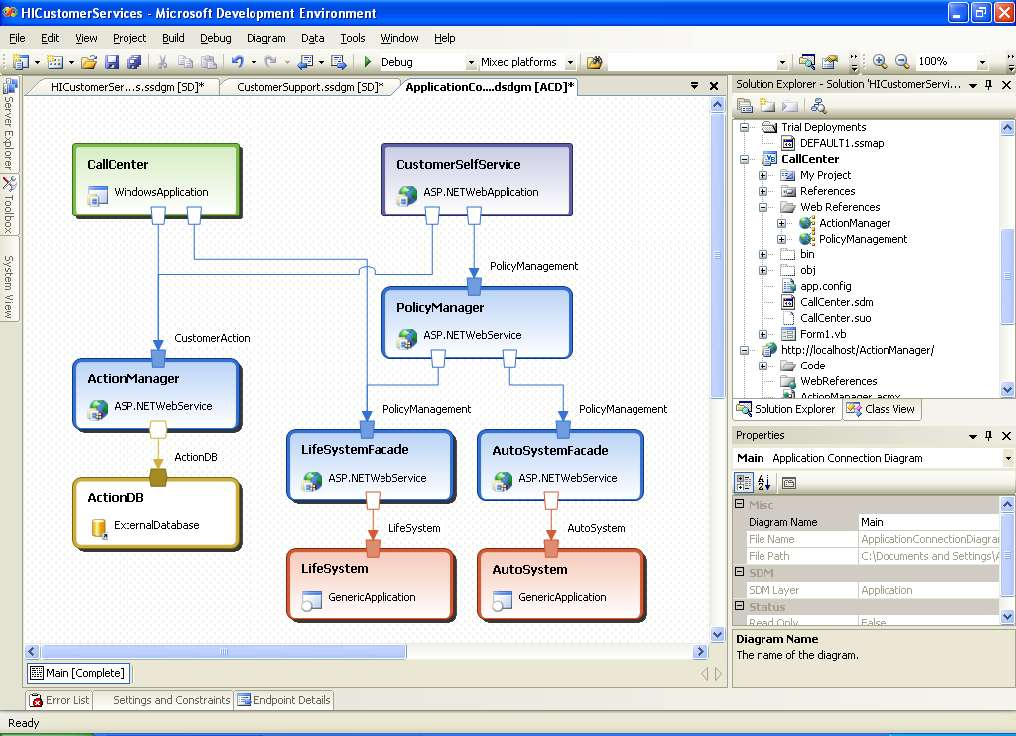This screenshot has height=736, width=1016.
Task: Select the LifeSystem generic application shape
Action: [x=371, y=584]
